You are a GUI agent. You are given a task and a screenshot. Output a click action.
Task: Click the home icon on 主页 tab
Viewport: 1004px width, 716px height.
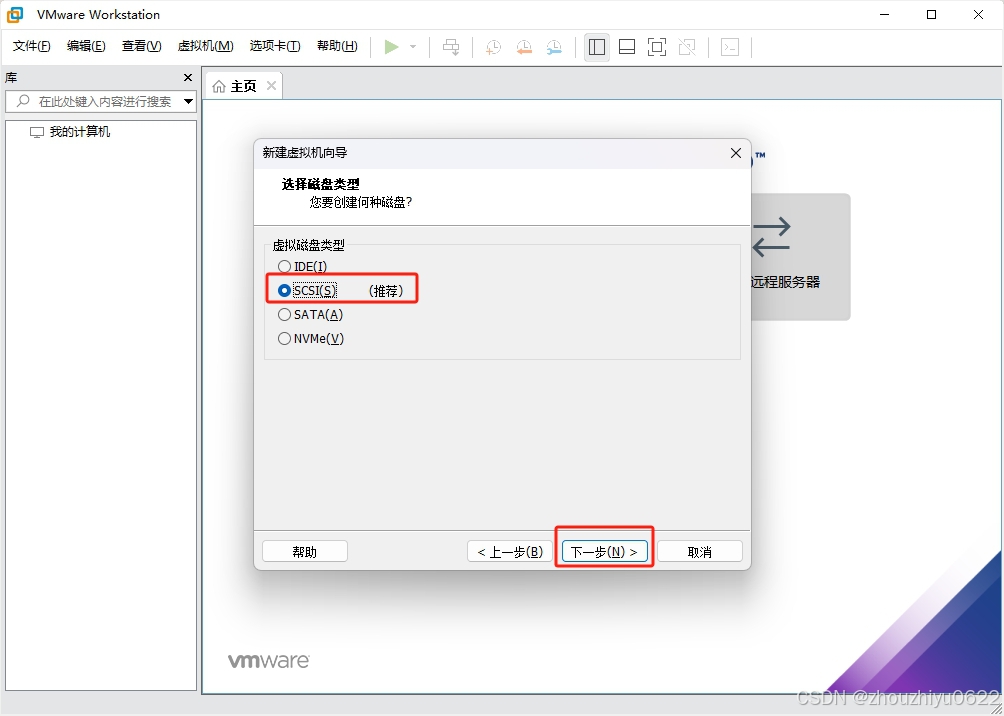click(219, 86)
